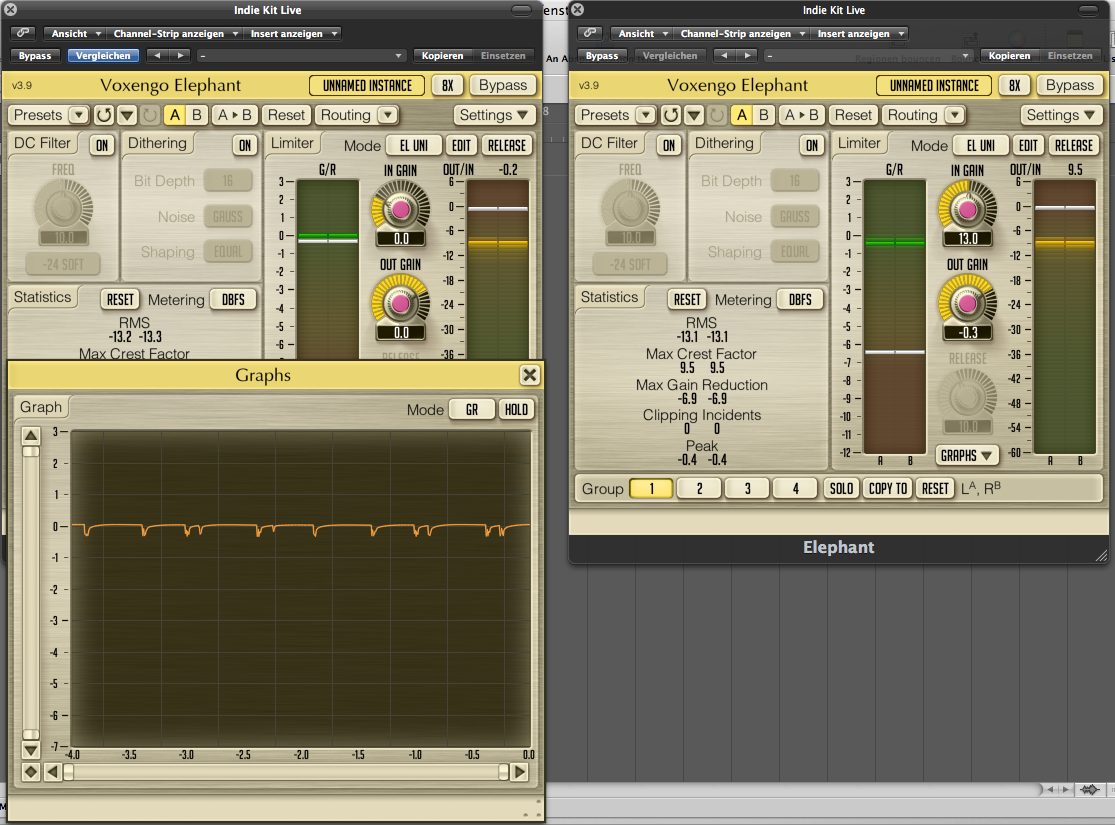This screenshot has width=1115, height=825.
Task: Open Routing dropdown arrow in instance showing Group row
Action: [x=954, y=115]
